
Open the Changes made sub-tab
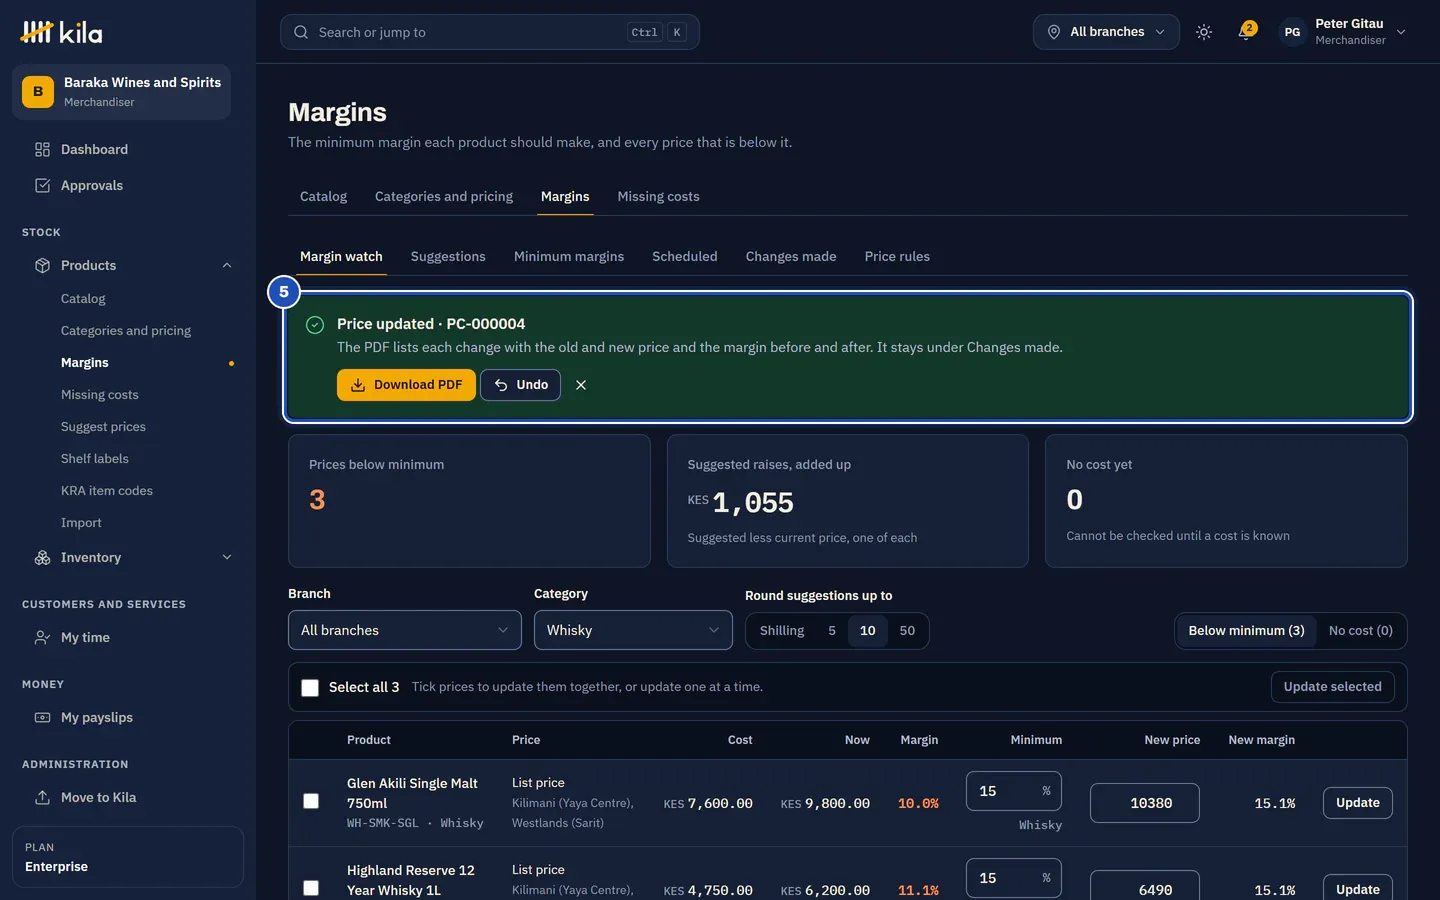[791, 257]
